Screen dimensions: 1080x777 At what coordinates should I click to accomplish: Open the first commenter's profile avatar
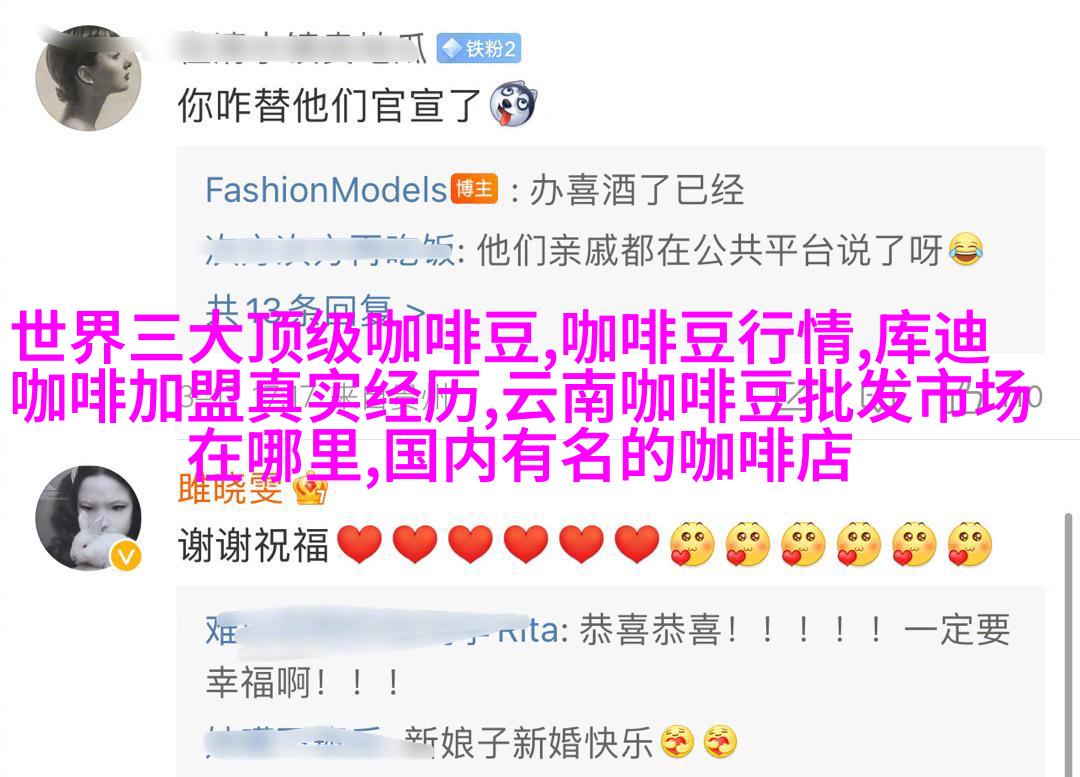click(89, 78)
